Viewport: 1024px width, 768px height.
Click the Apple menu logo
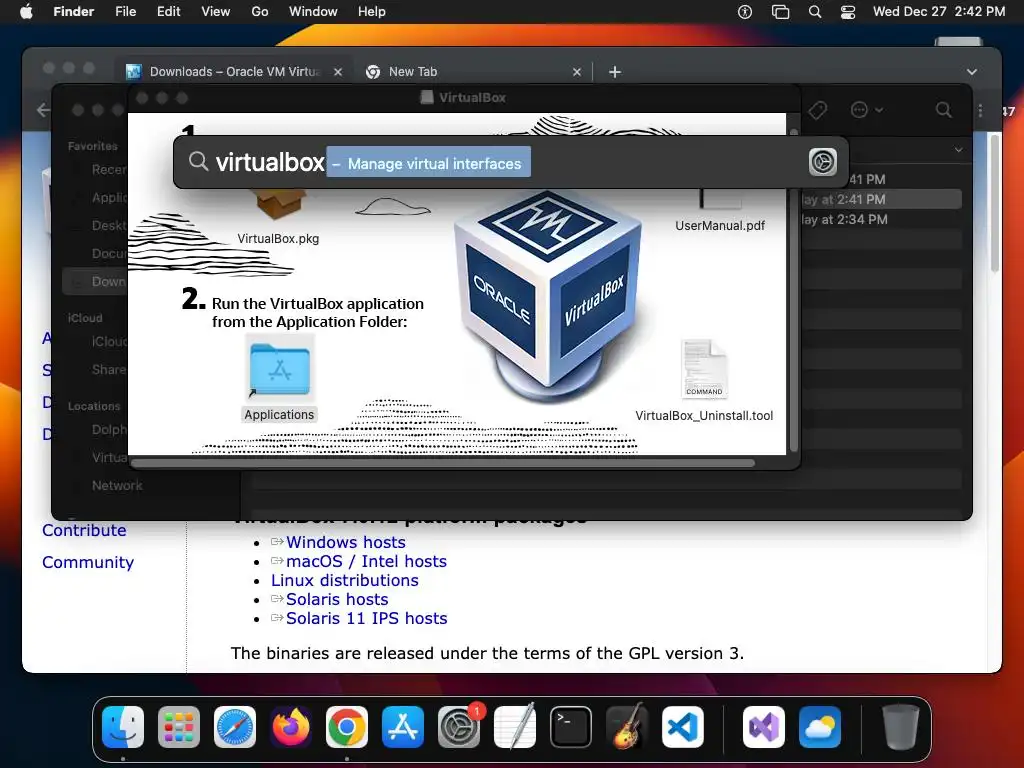(x=26, y=12)
